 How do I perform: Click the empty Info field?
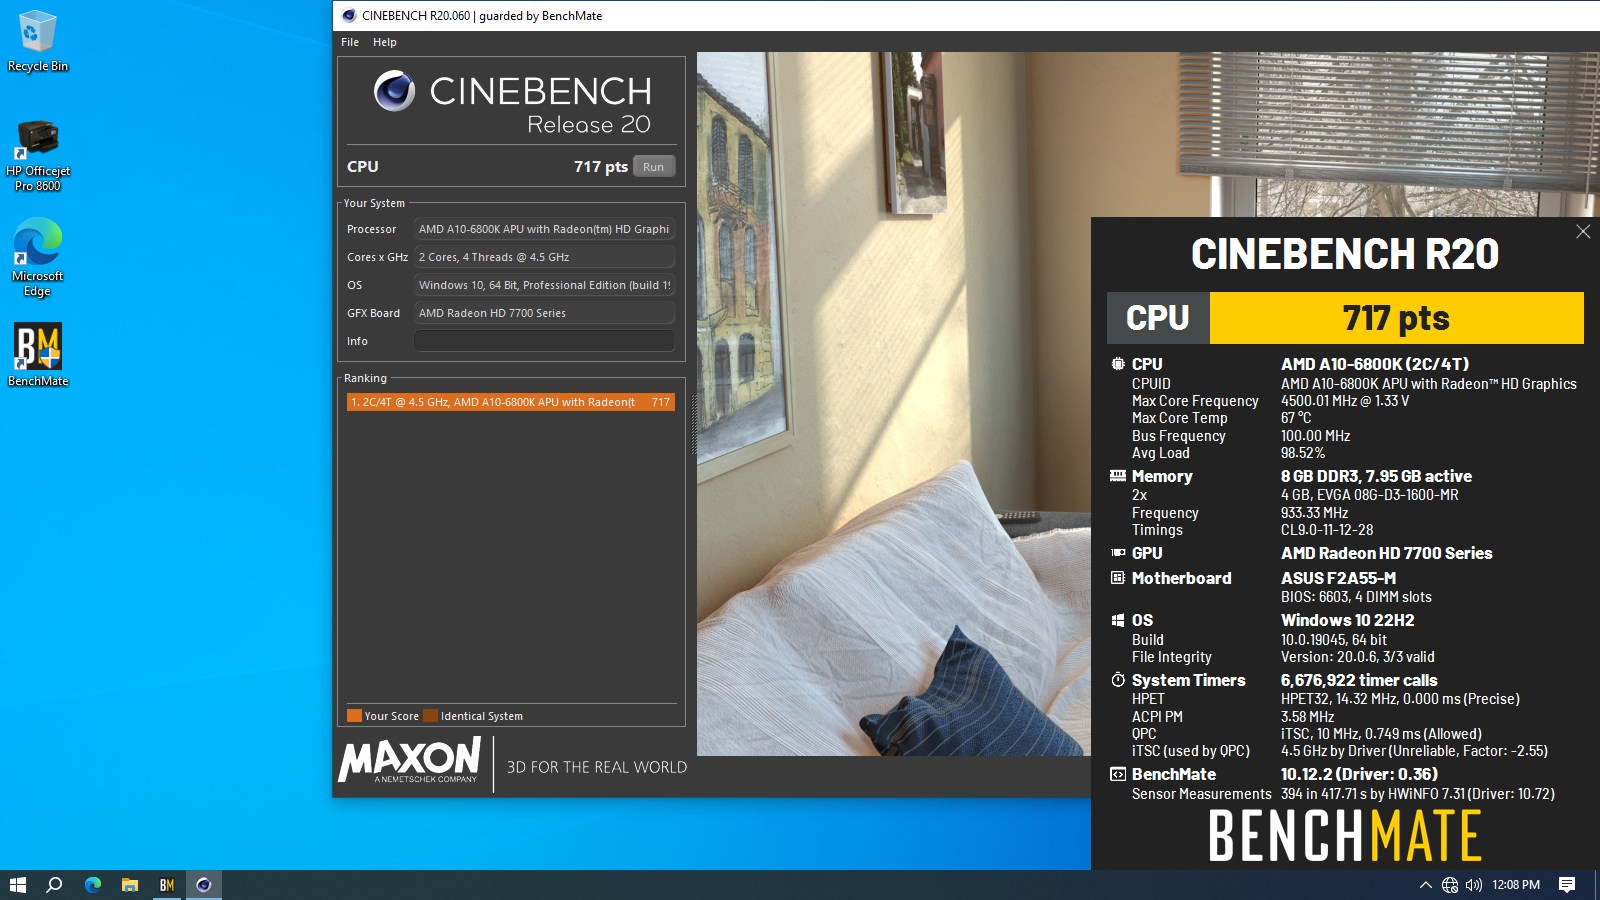[544, 341]
